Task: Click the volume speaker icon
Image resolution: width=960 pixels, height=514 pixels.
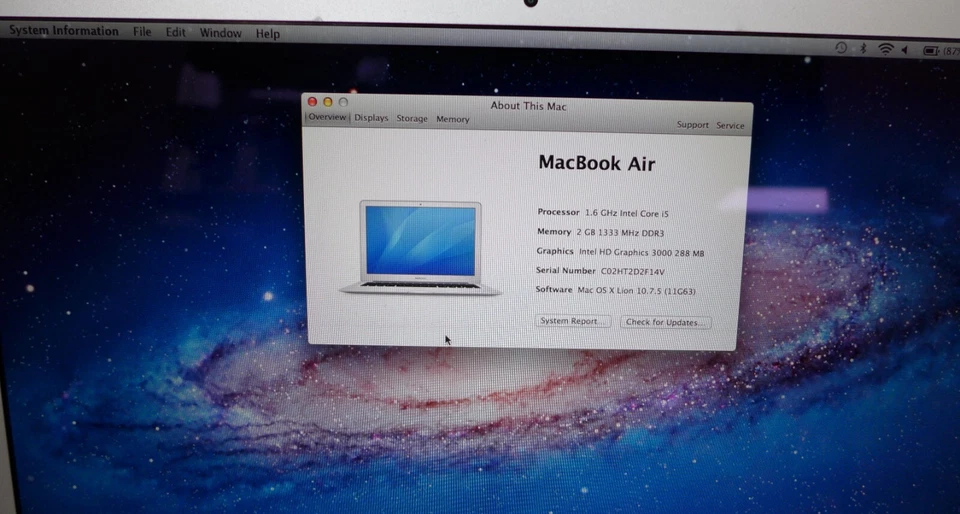Action: click(x=905, y=51)
